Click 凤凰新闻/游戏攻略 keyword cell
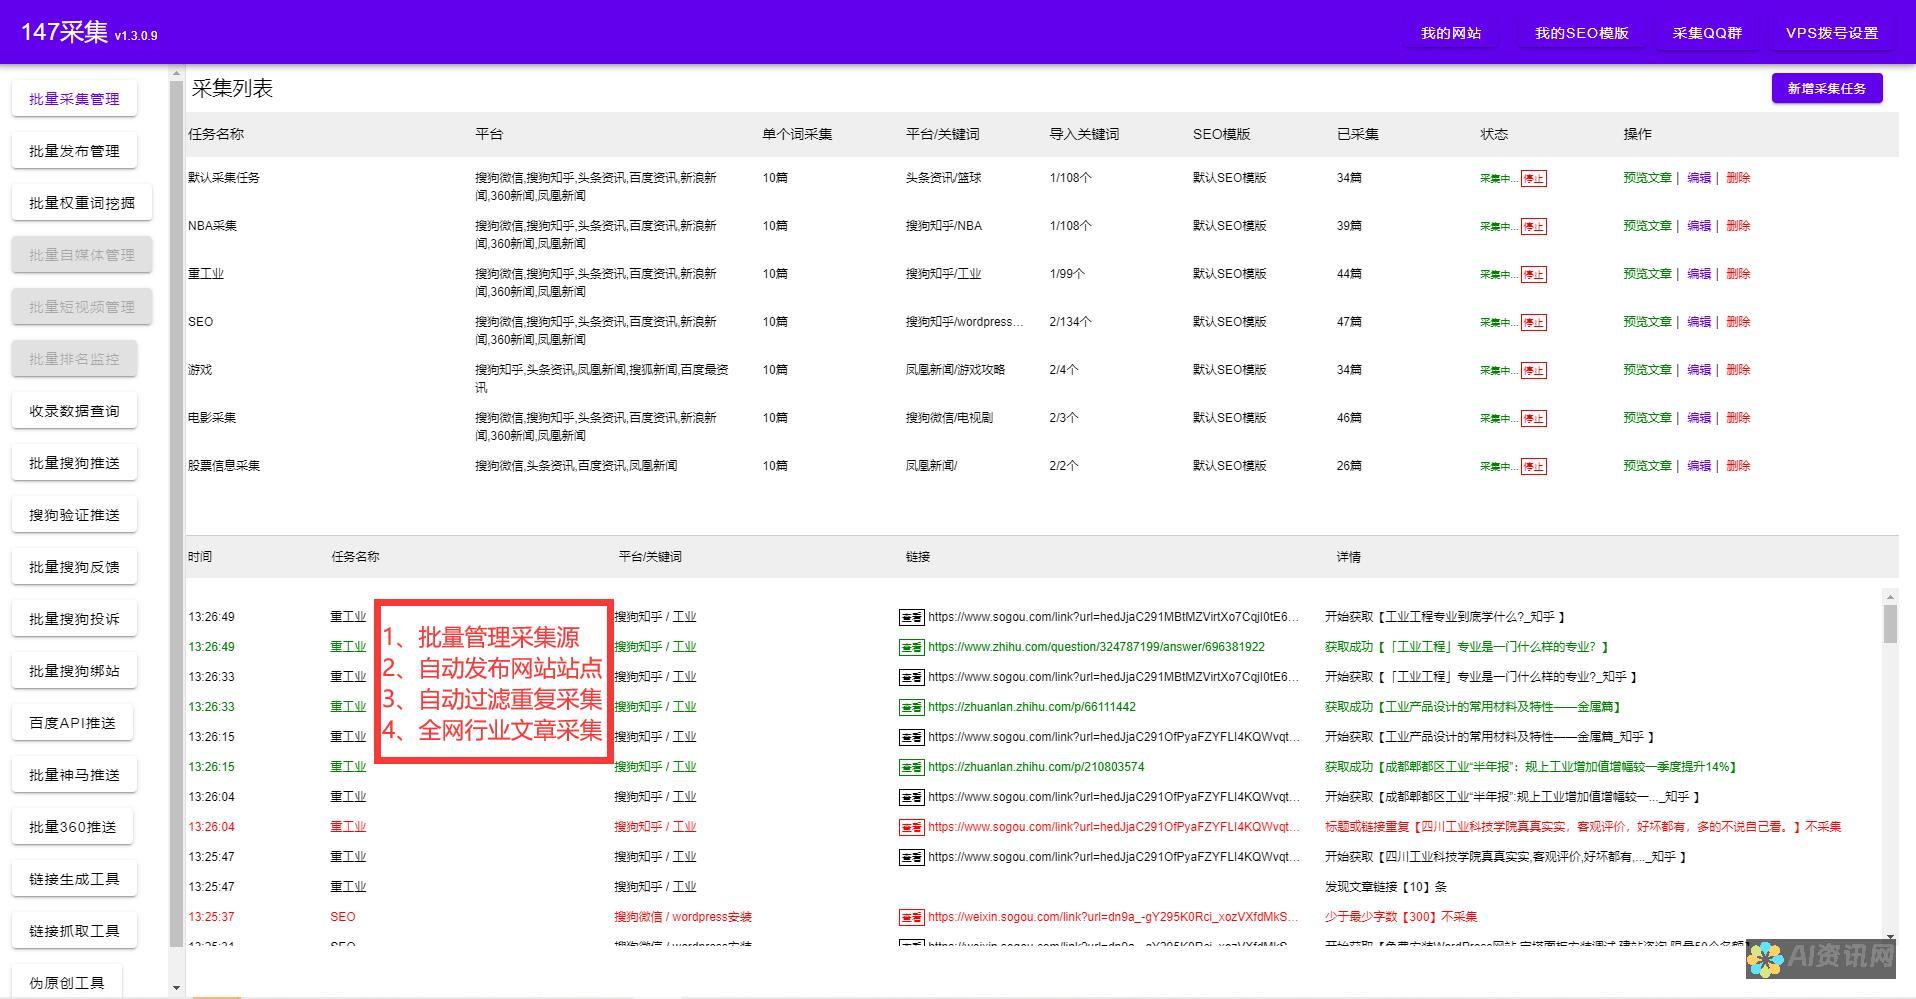This screenshot has height=999, width=1916. 955,370
